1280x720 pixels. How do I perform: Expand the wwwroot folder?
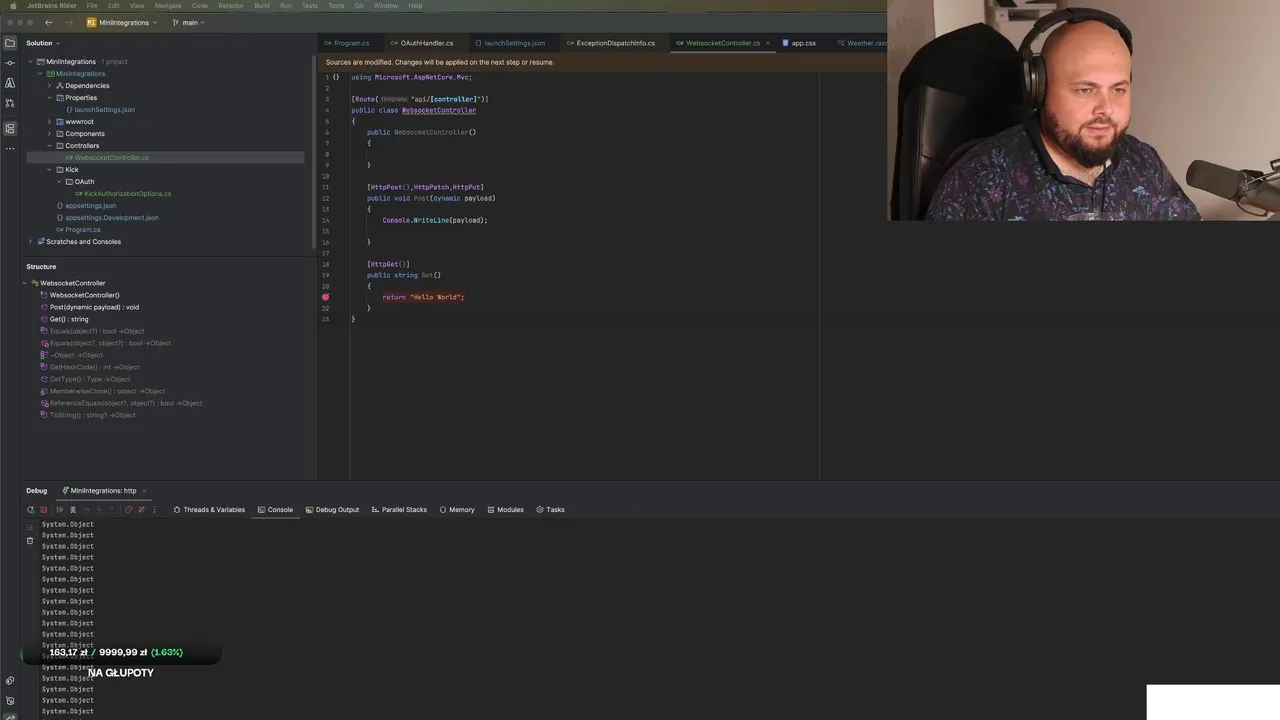49,122
